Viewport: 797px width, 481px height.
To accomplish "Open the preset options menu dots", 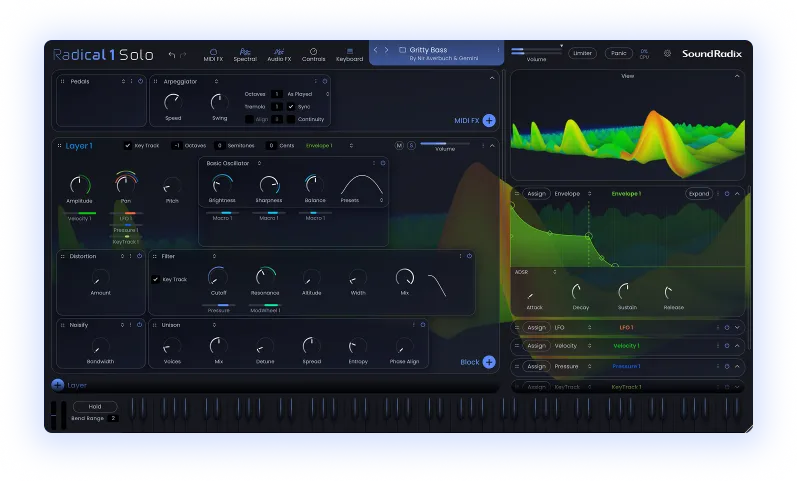I will (498, 50).
